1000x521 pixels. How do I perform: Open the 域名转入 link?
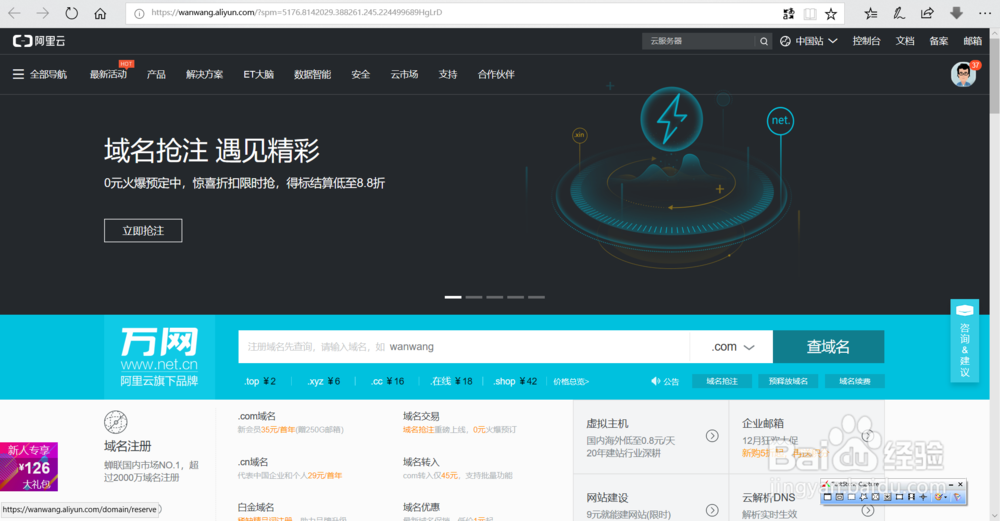click(x=422, y=462)
